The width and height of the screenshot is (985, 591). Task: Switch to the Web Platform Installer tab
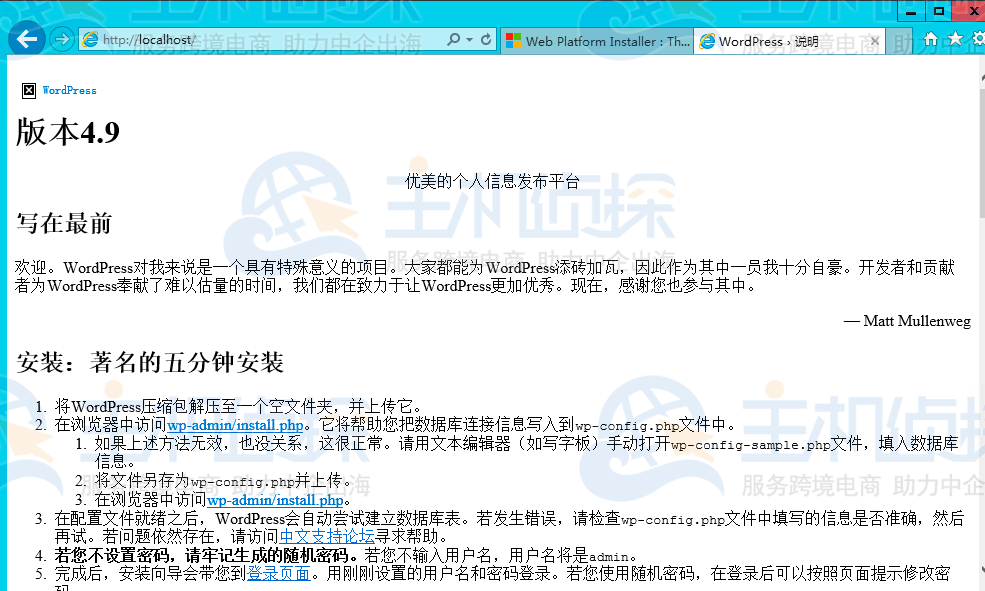tap(597, 41)
